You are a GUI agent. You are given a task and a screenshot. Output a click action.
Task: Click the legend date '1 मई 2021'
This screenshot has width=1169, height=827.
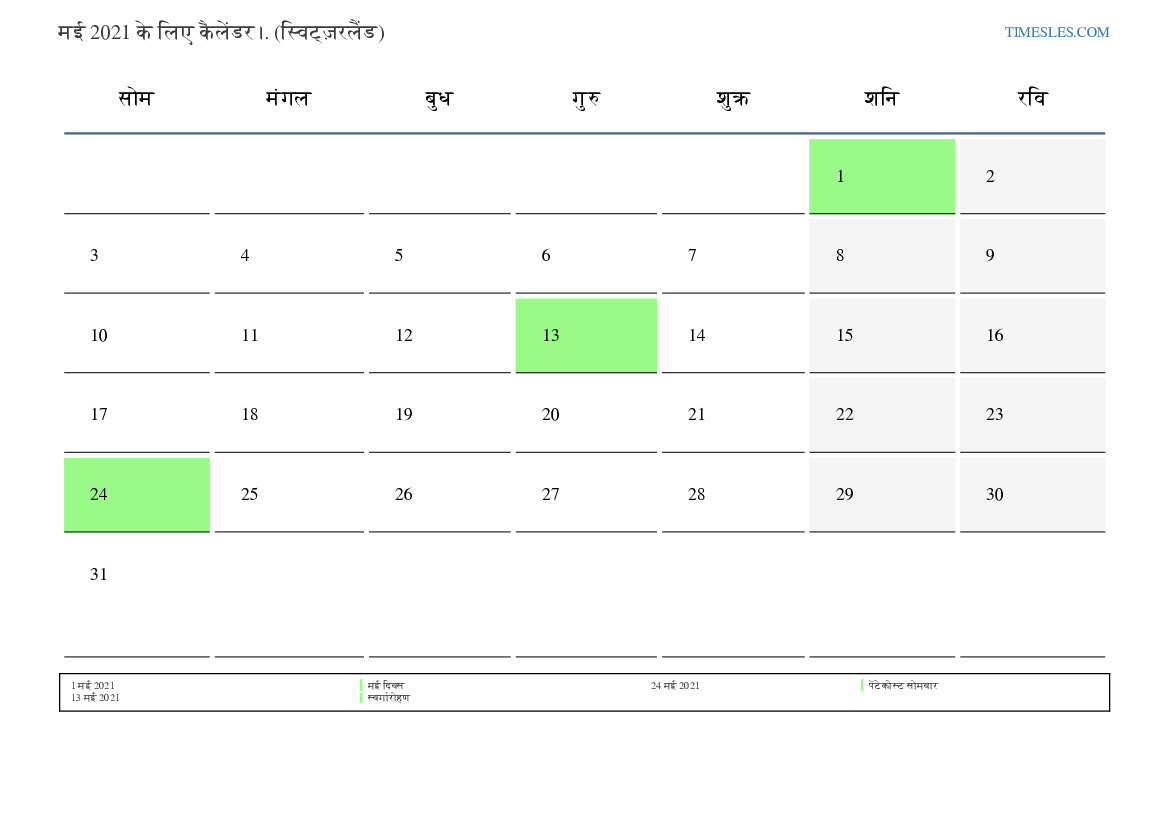tap(93, 685)
